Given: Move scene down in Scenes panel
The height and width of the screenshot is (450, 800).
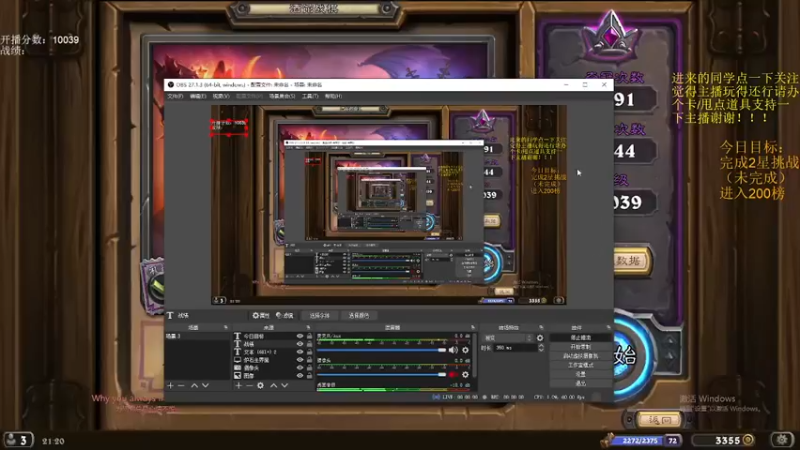Looking at the screenshot, I should click(206, 386).
